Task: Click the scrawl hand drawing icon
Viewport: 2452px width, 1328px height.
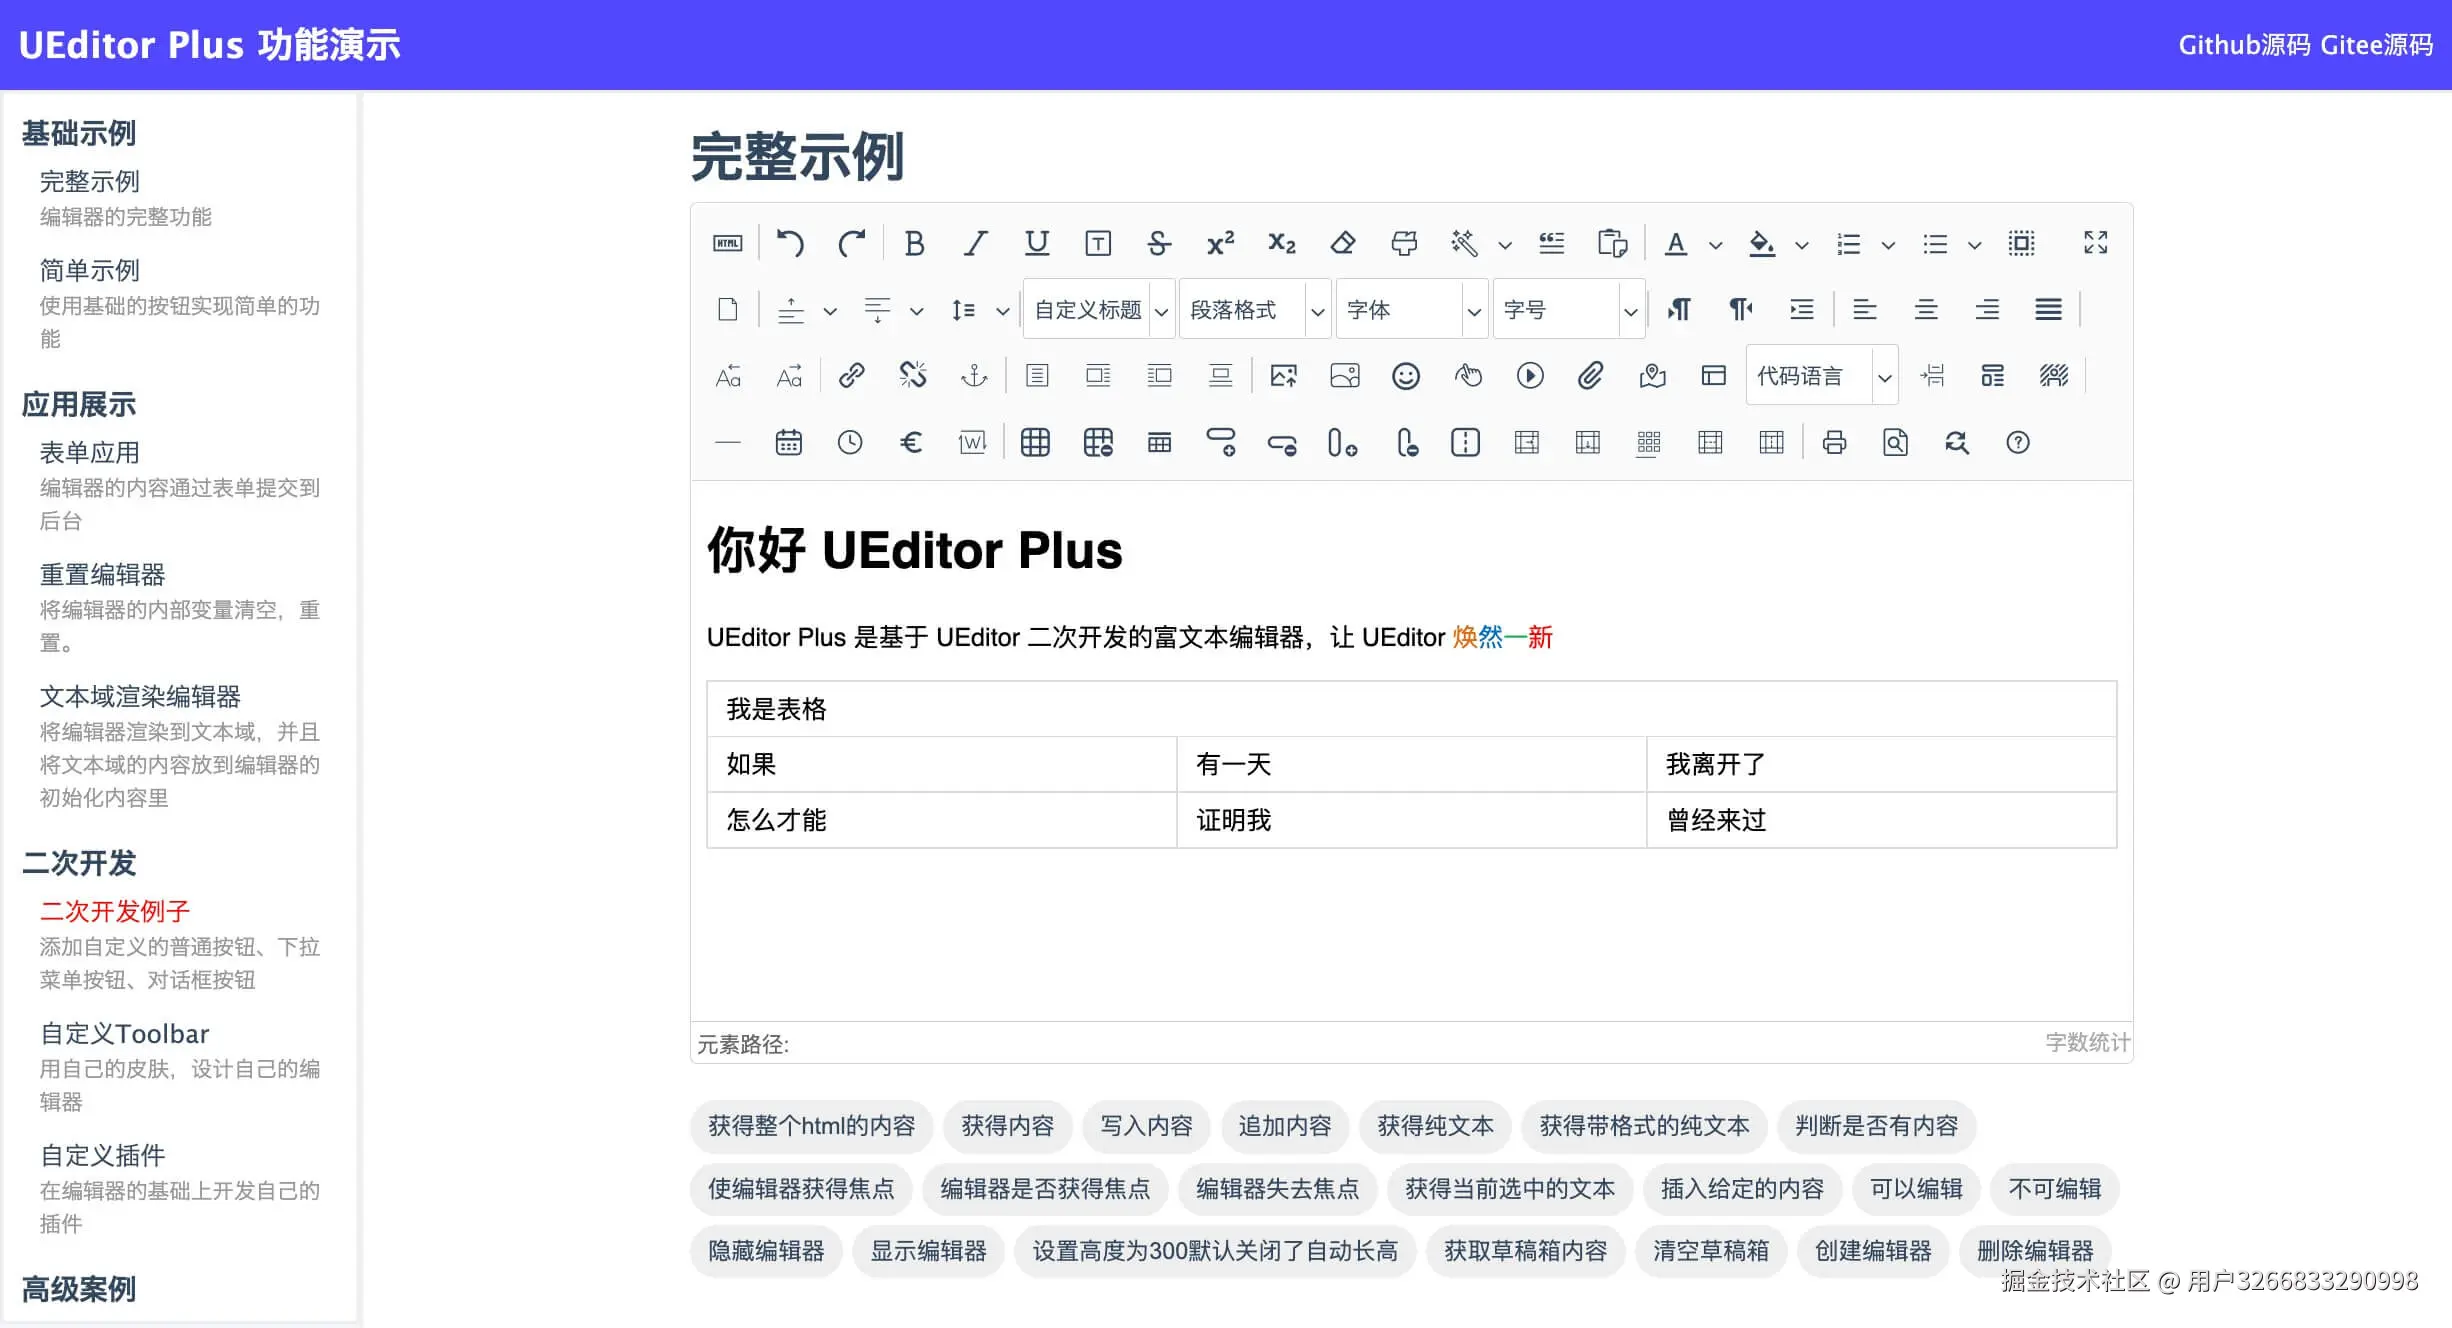Action: (1468, 376)
